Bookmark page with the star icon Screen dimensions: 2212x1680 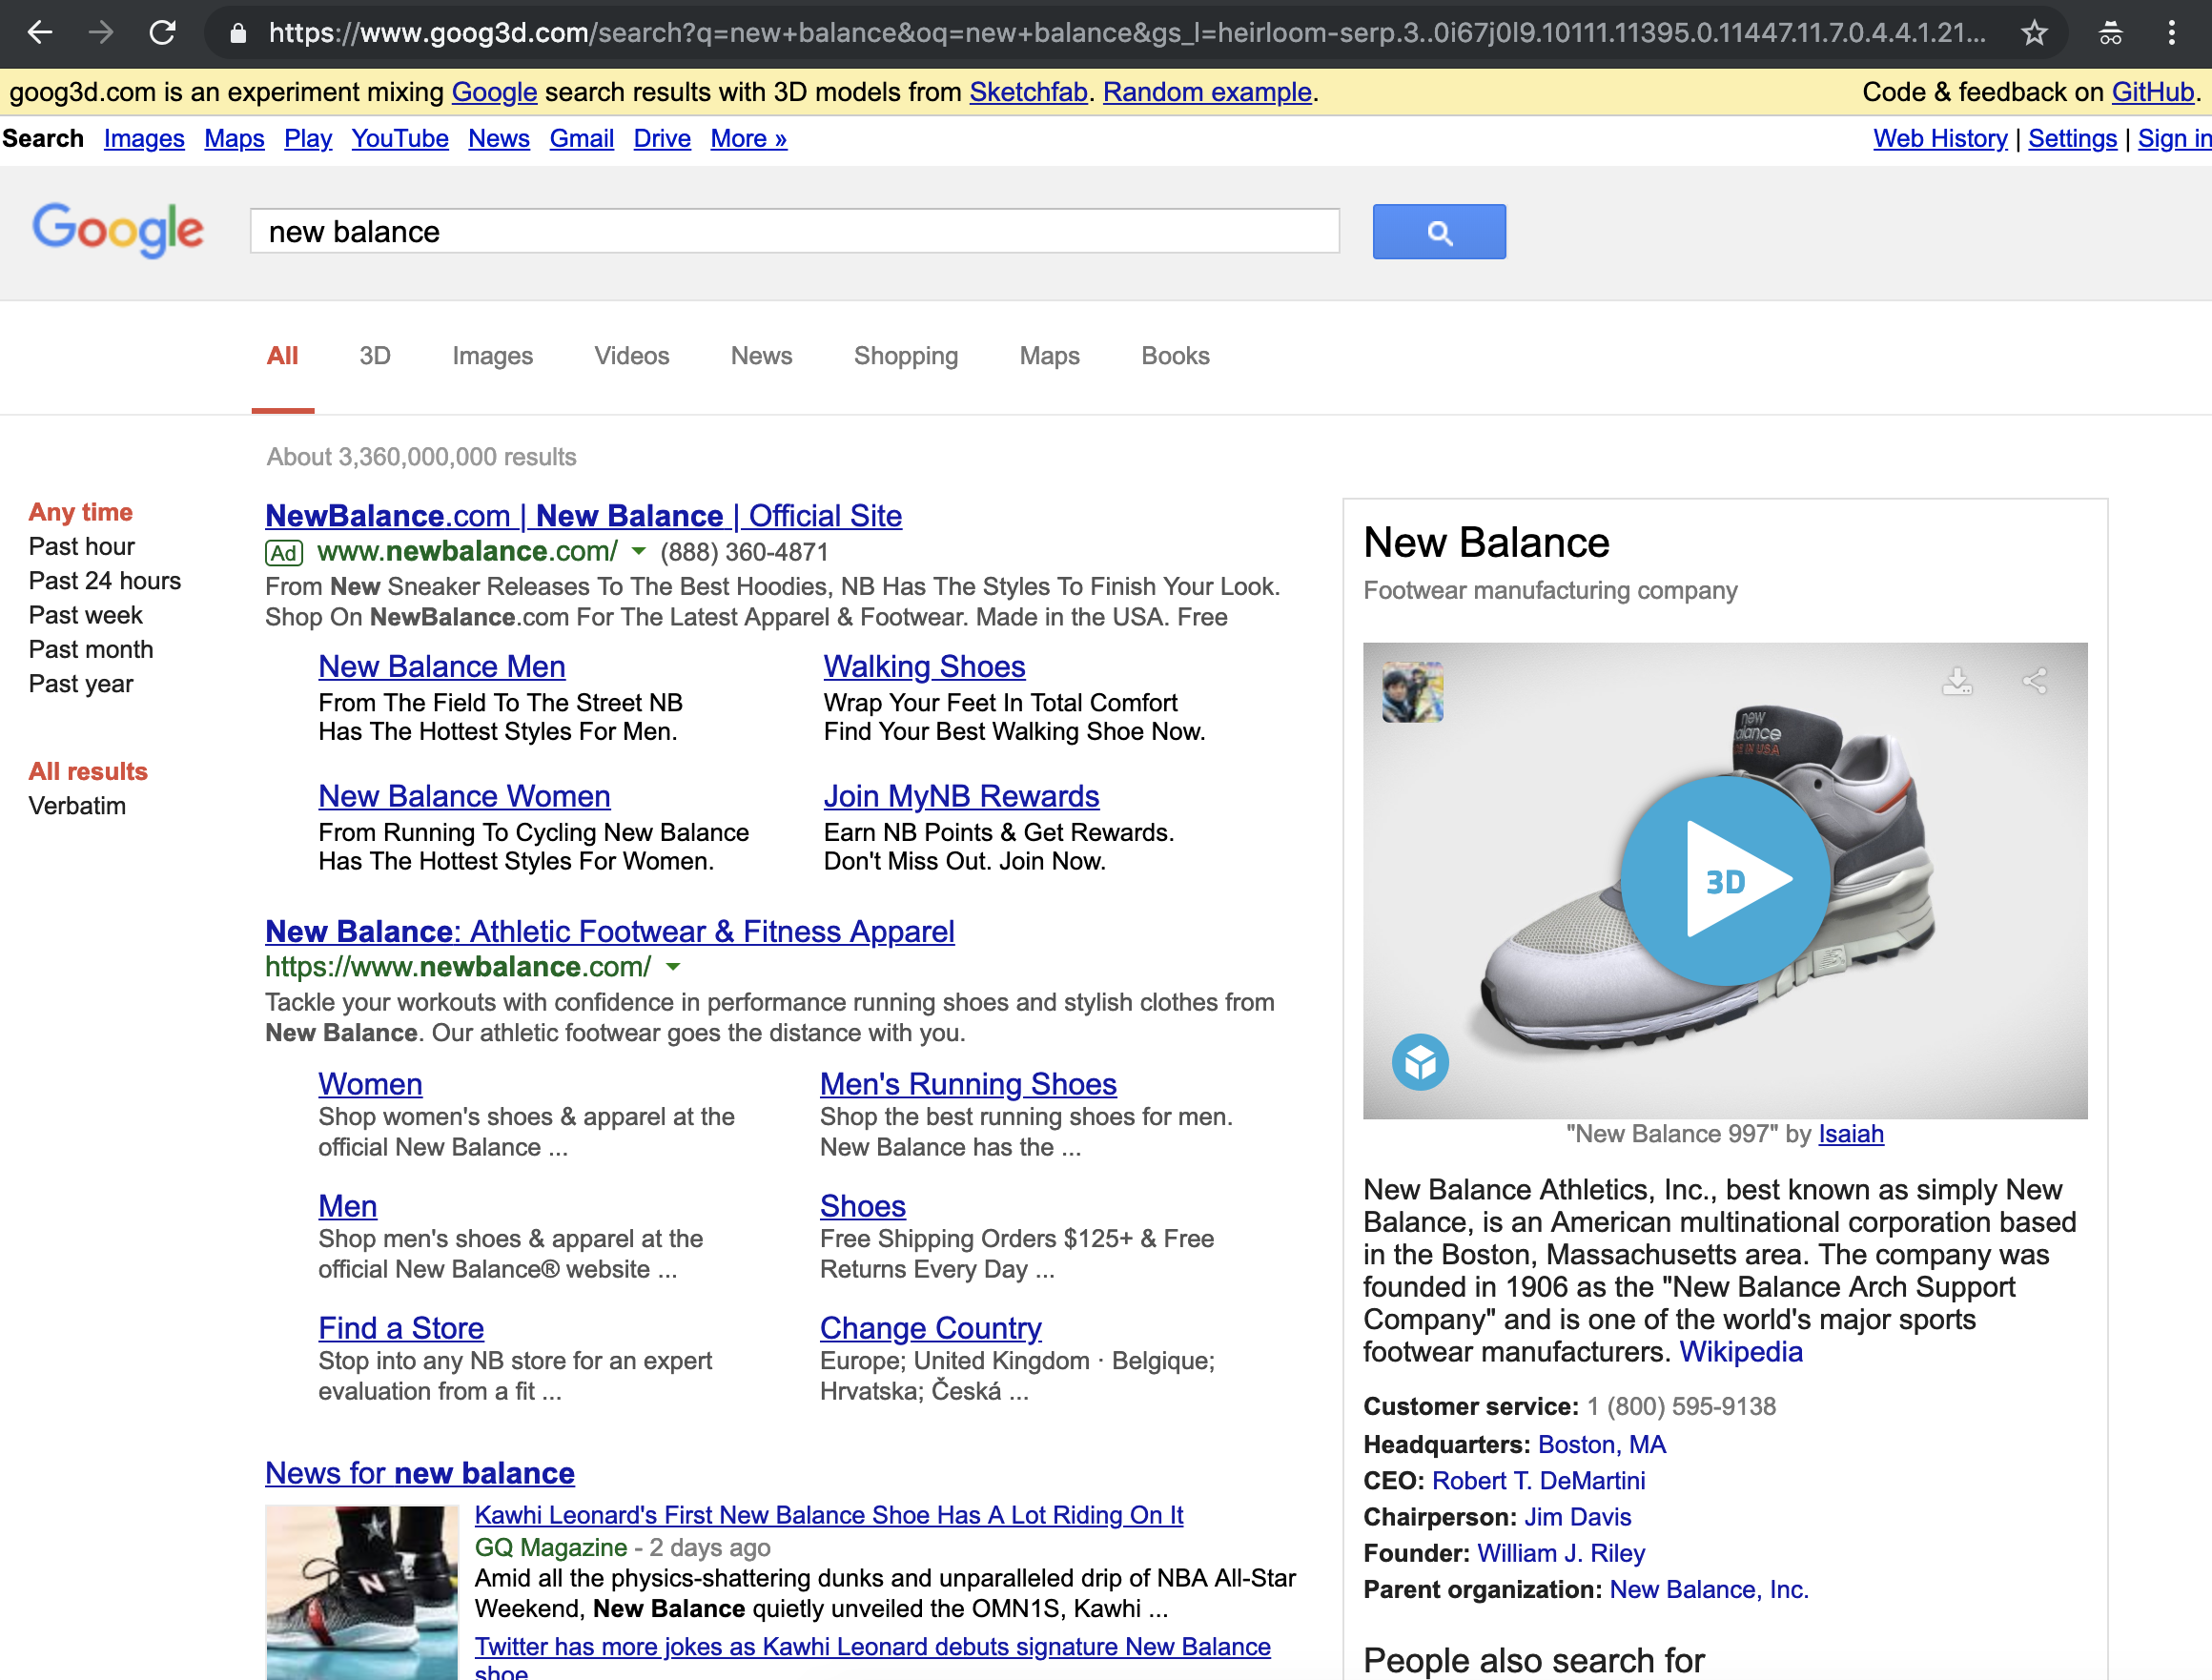coord(2033,33)
